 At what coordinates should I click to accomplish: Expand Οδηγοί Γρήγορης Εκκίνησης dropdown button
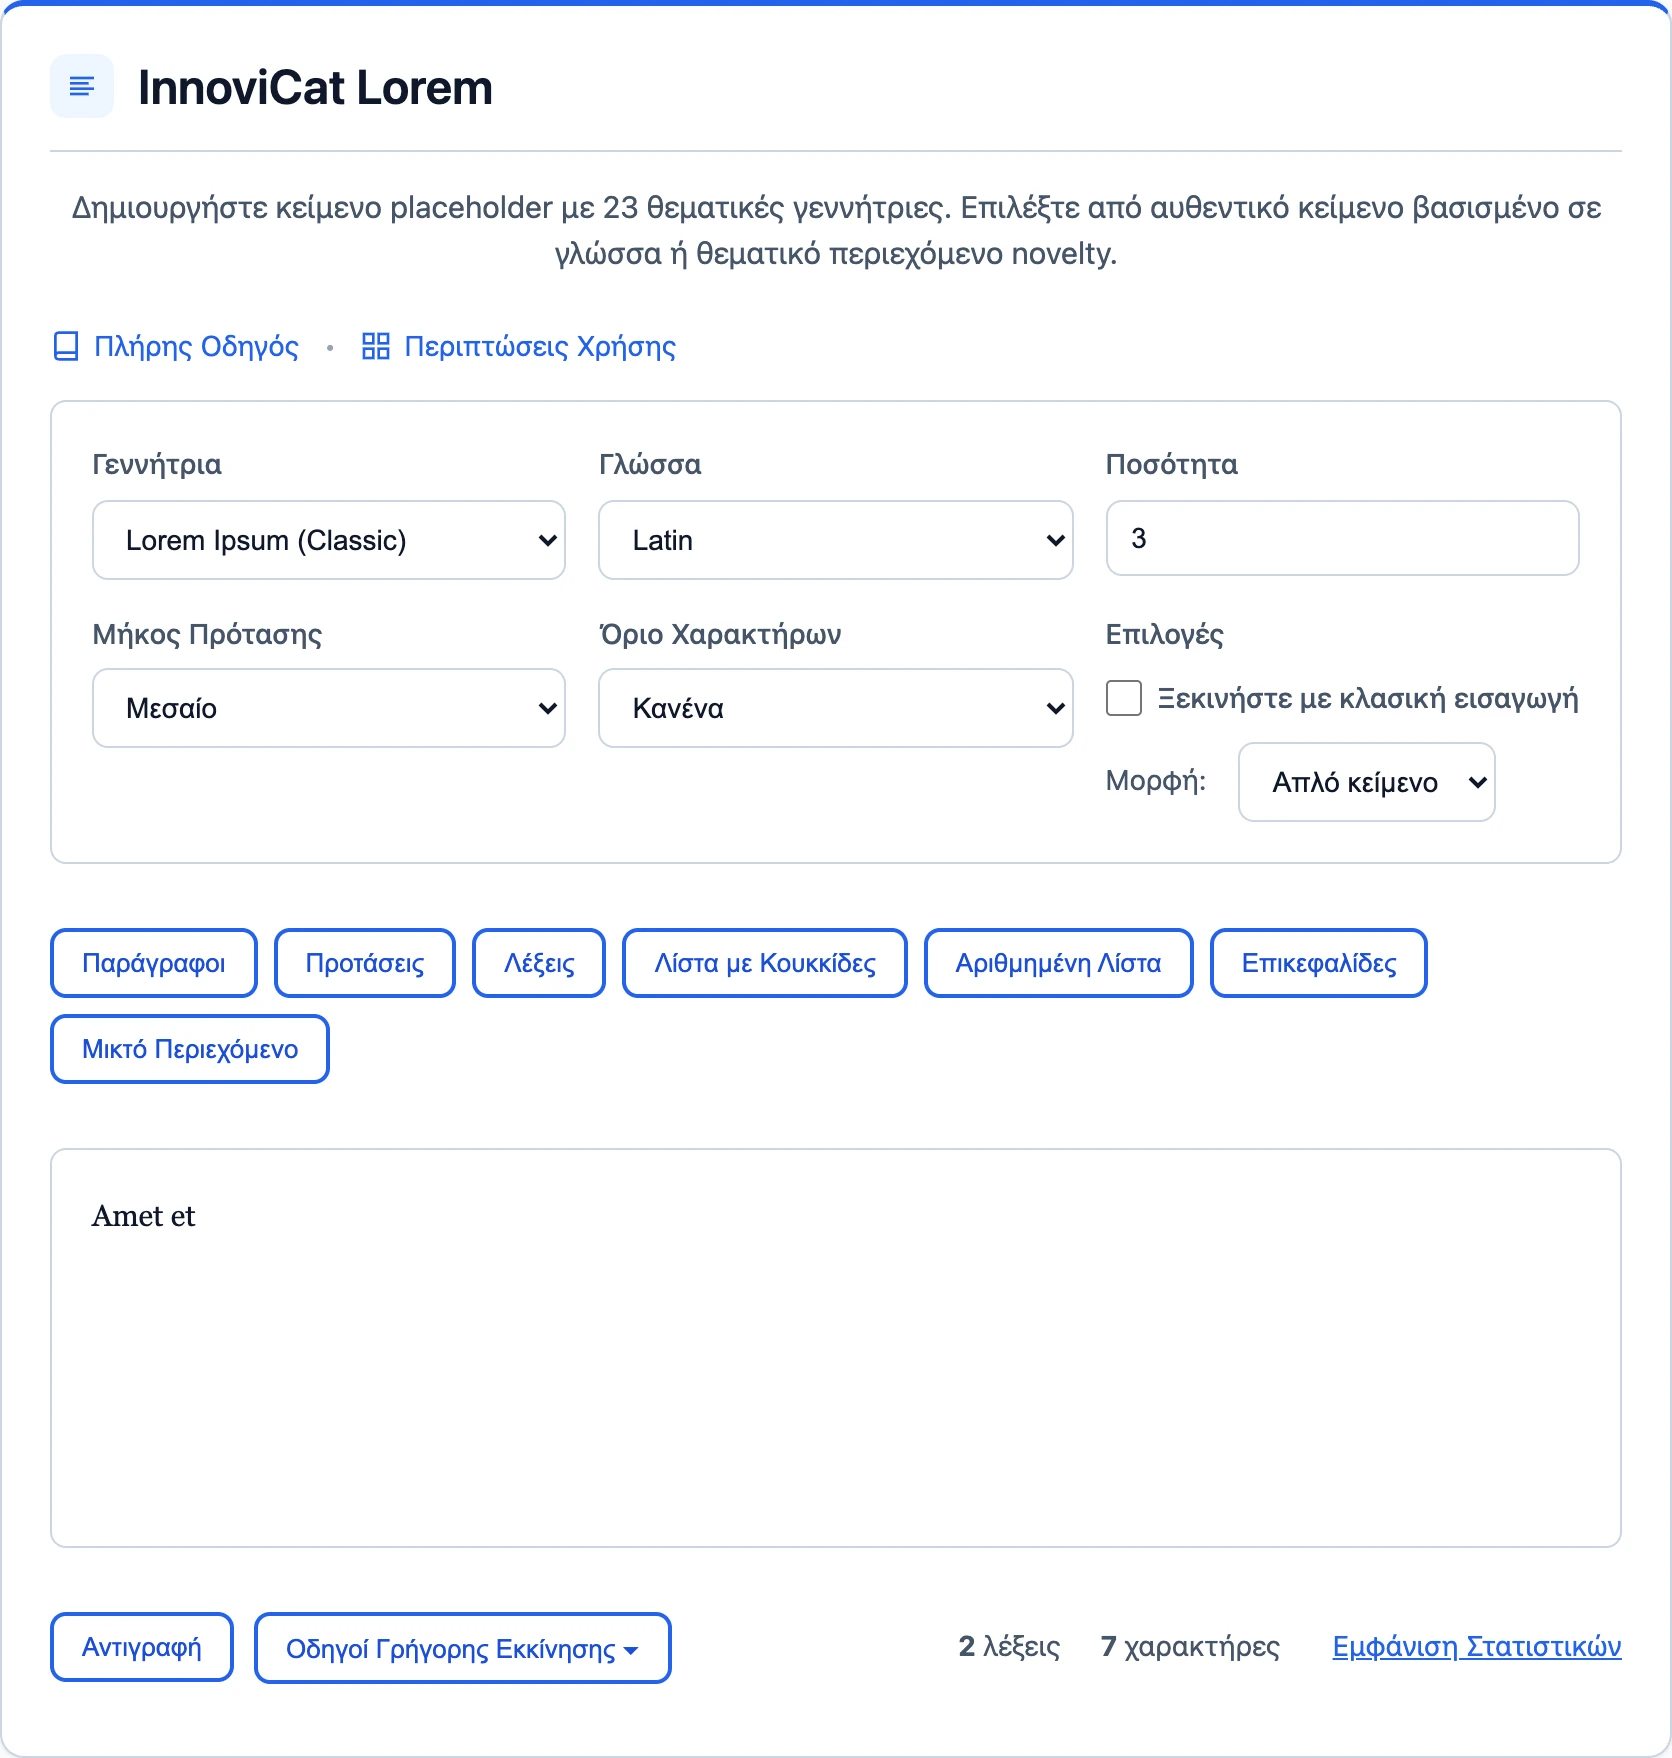coord(463,1648)
